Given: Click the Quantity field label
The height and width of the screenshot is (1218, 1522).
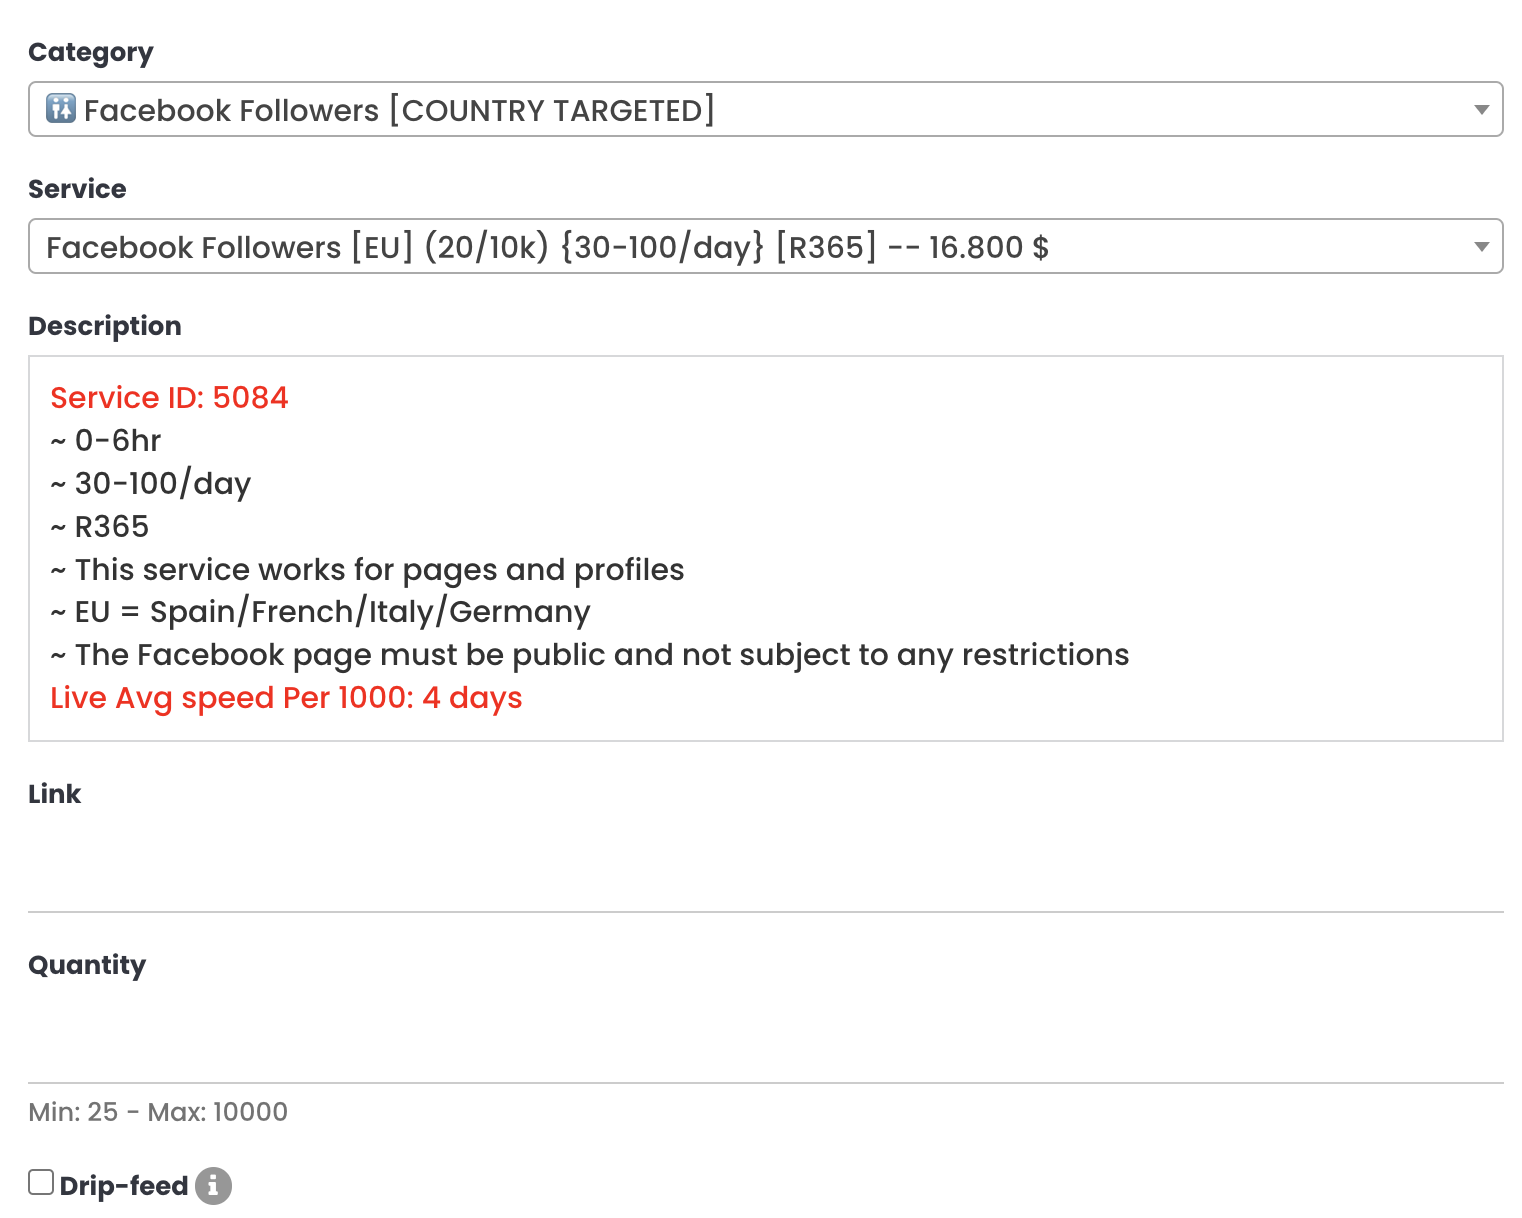Looking at the screenshot, I should (87, 965).
